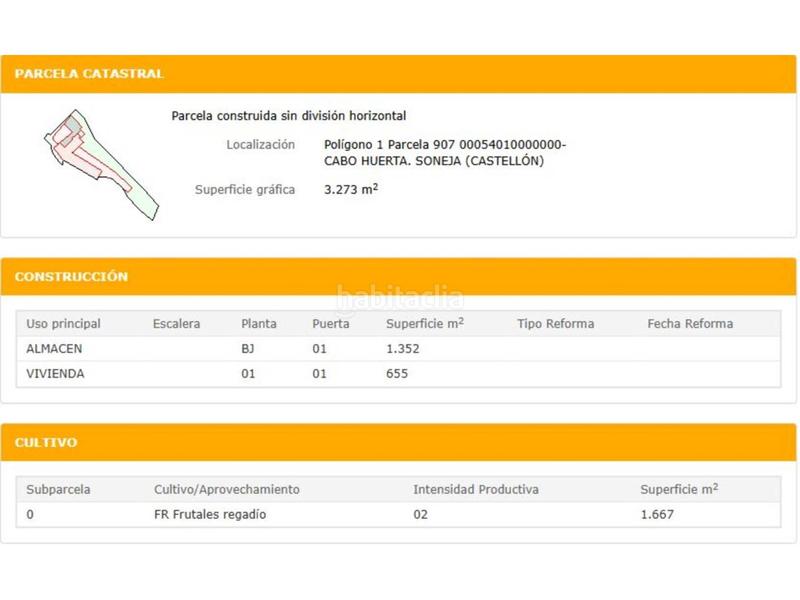
Task: Click the Escalera column header
Action: point(176,324)
